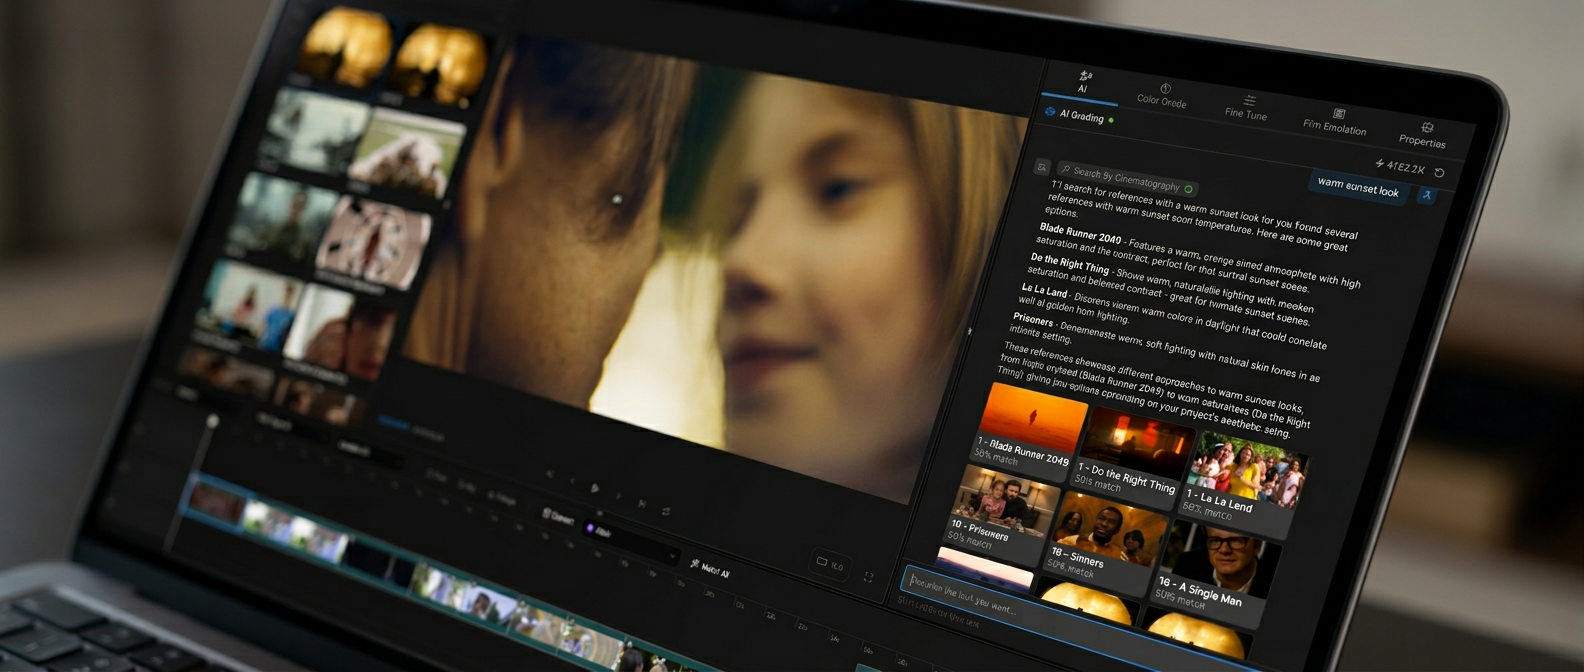Click the 'warm sunset look' message bubble
The width and height of the screenshot is (1584, 672).
(x=1358, y=187)
